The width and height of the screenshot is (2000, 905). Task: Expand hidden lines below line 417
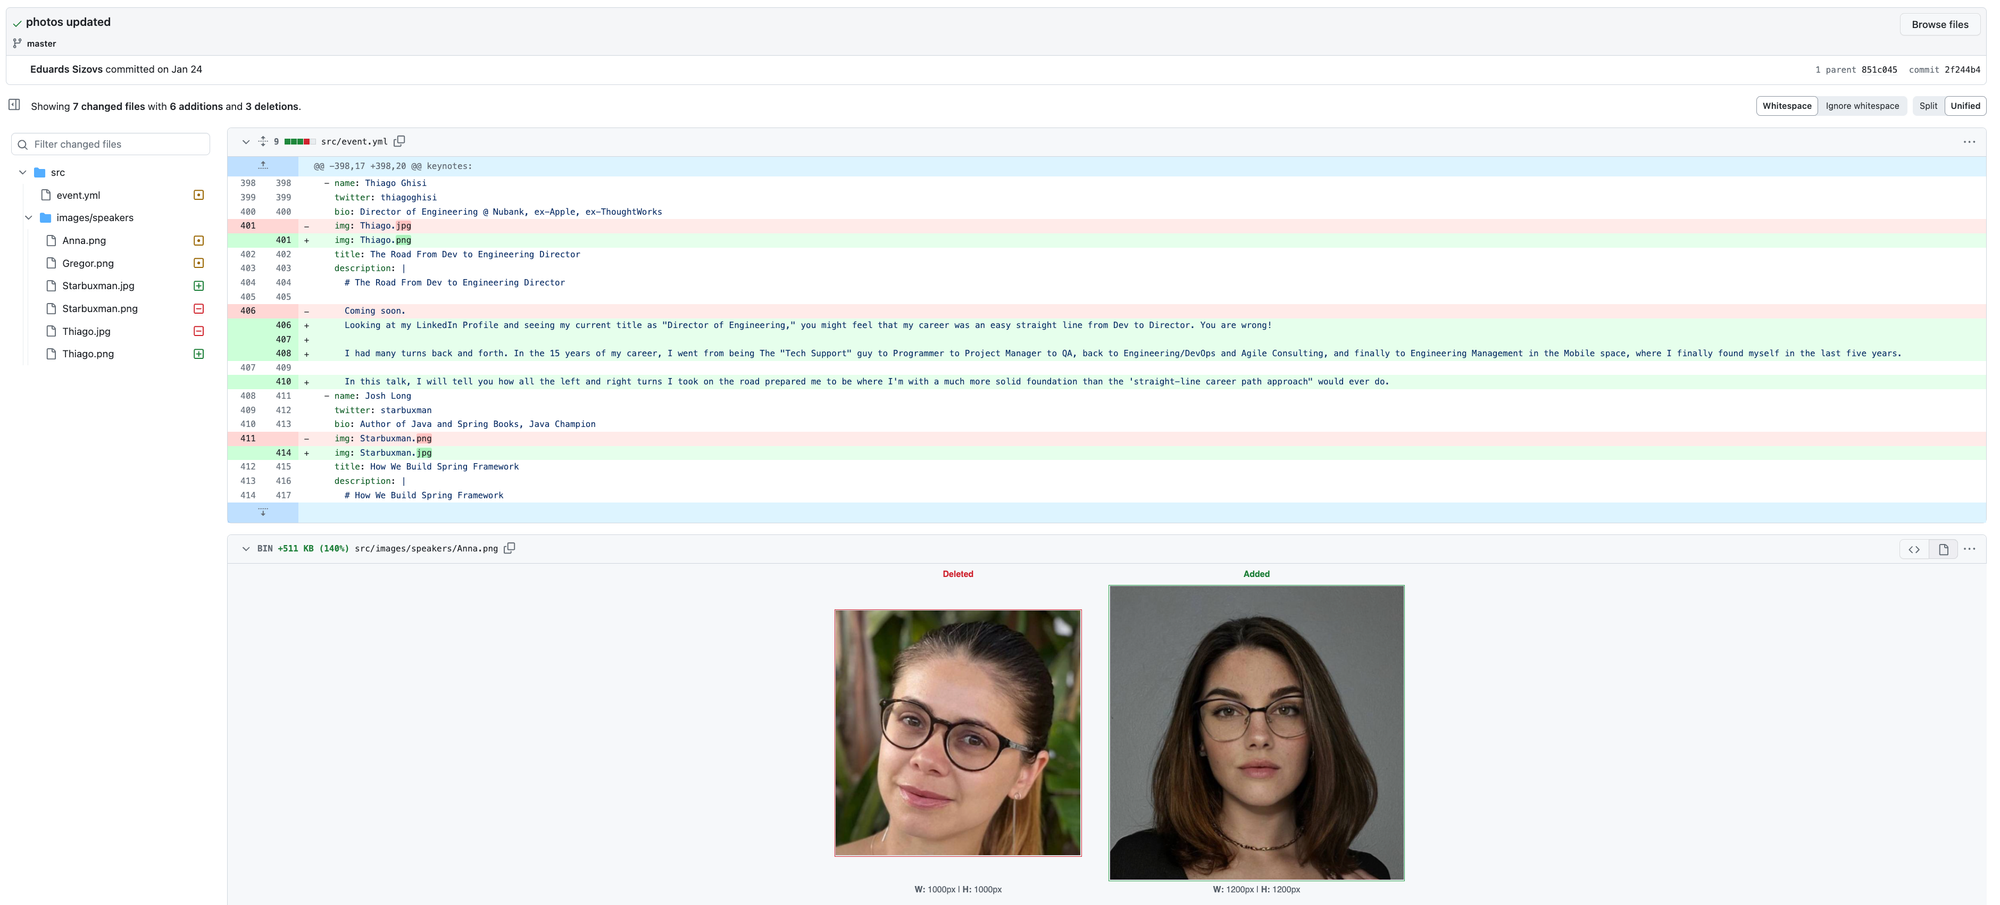pyautogui.click(x=263, y=513)
